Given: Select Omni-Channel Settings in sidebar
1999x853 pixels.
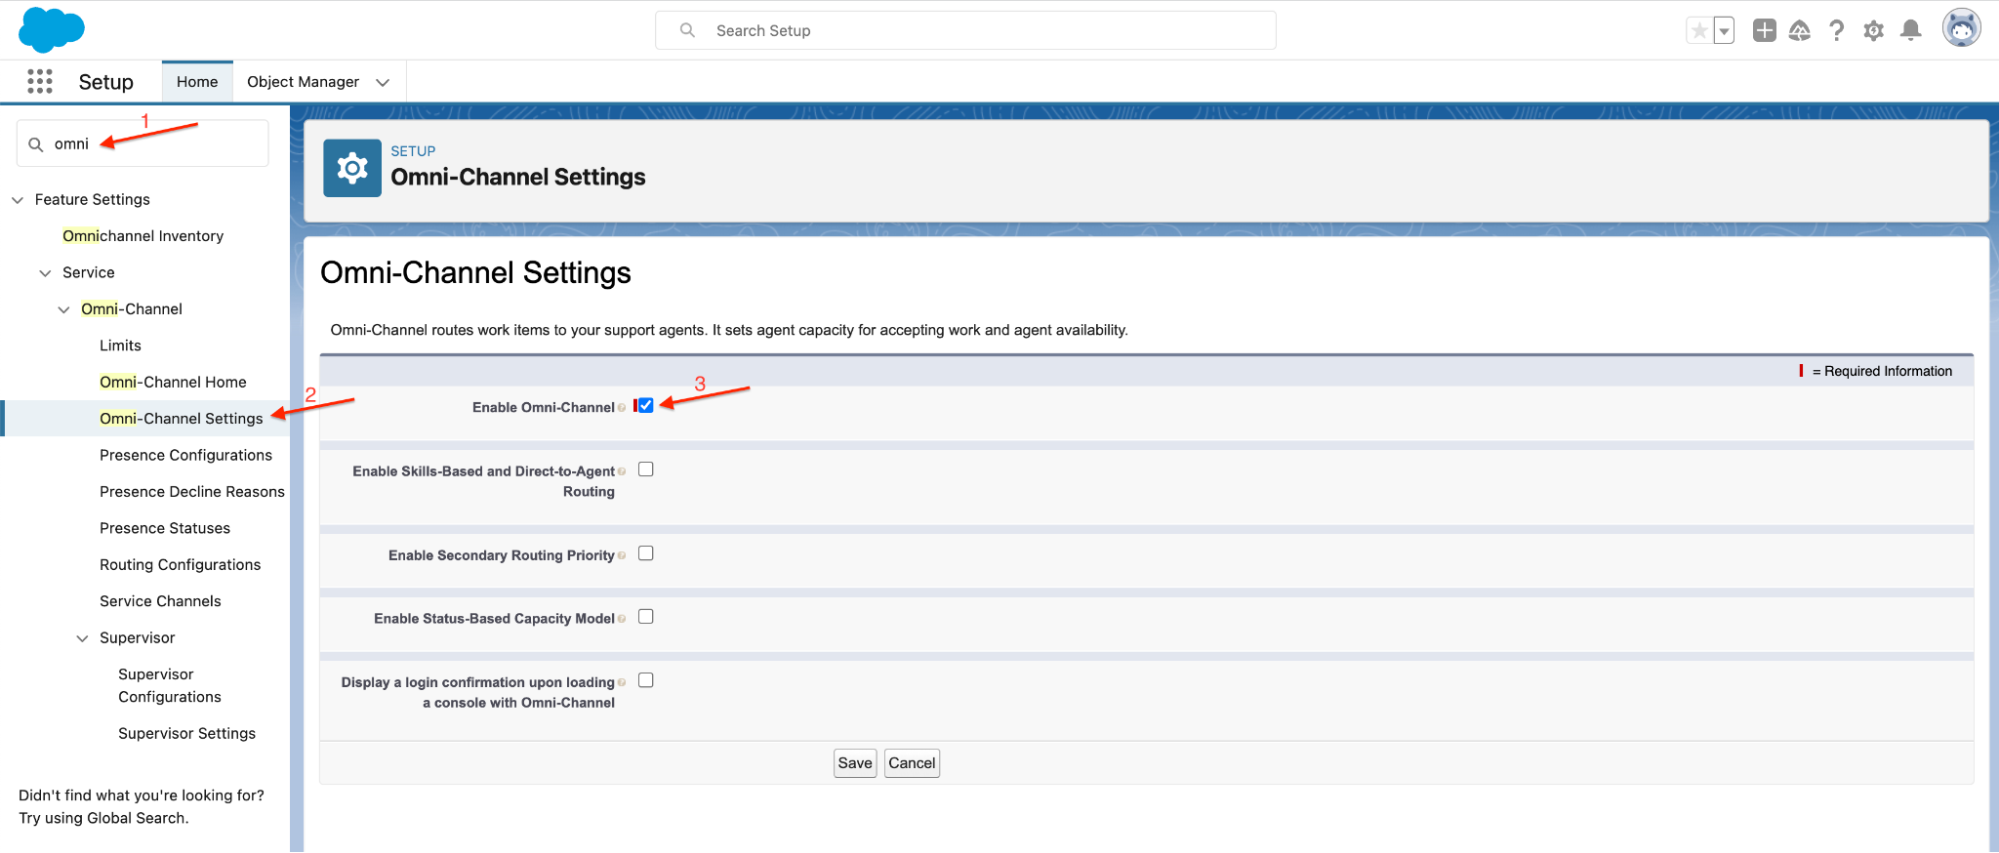Looking at the screenshot, I should (181, 419).
